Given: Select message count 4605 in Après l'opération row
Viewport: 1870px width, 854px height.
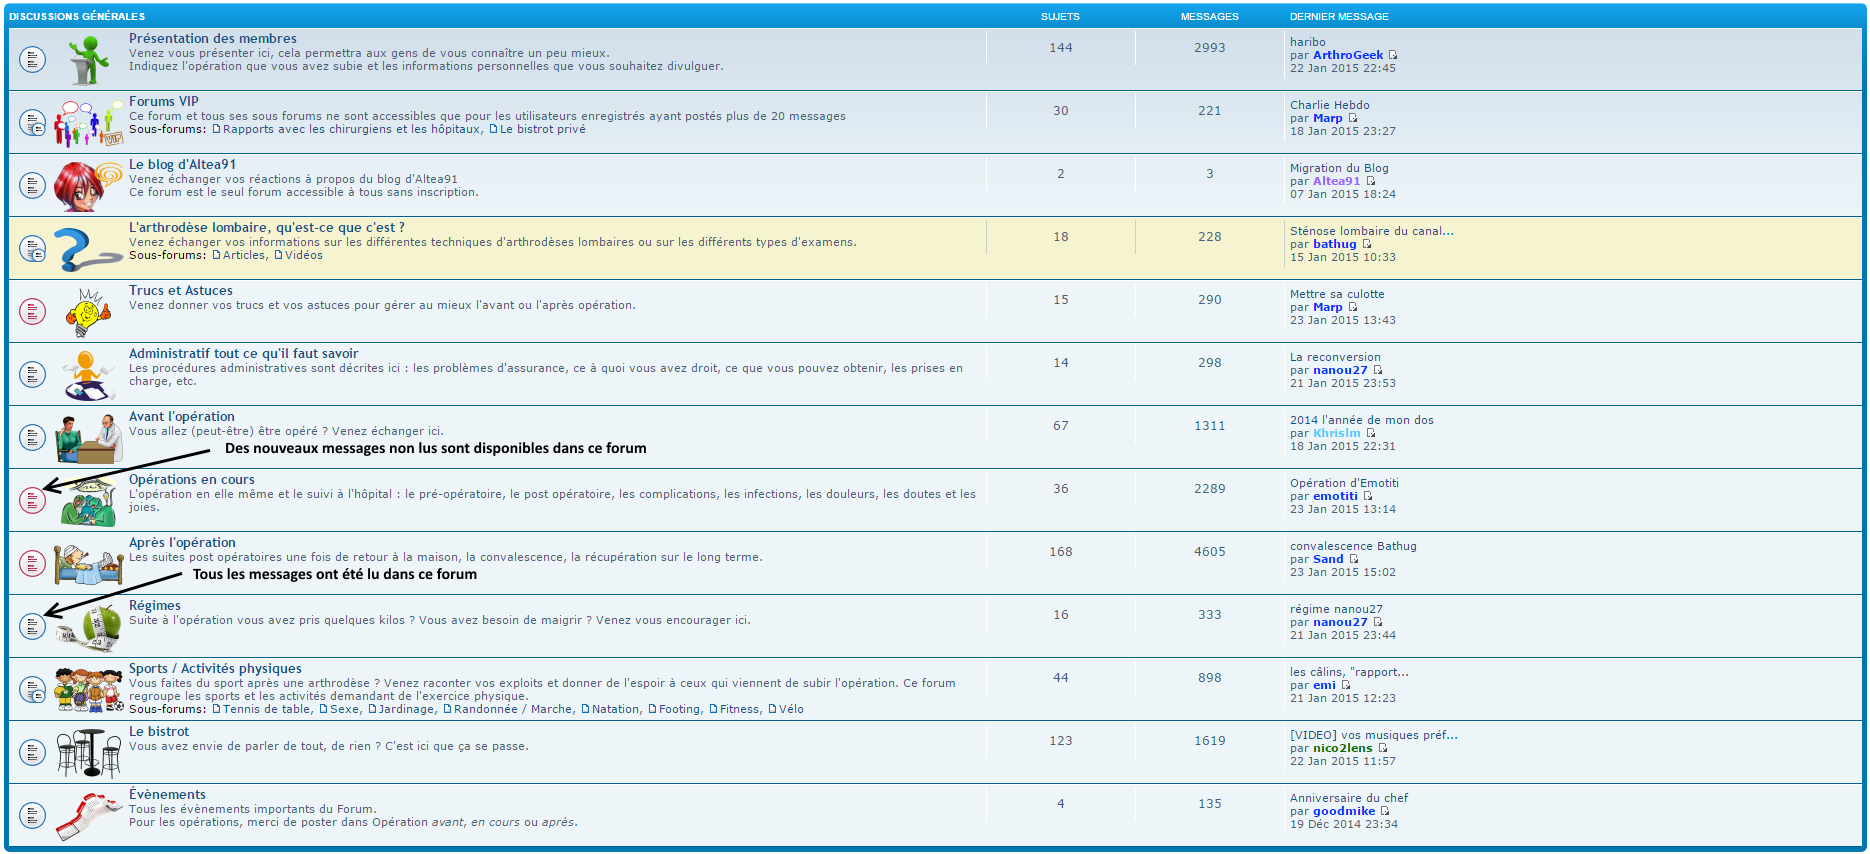Looking at the screenshot, I should pyautogui.click(x=1210, y=552).
